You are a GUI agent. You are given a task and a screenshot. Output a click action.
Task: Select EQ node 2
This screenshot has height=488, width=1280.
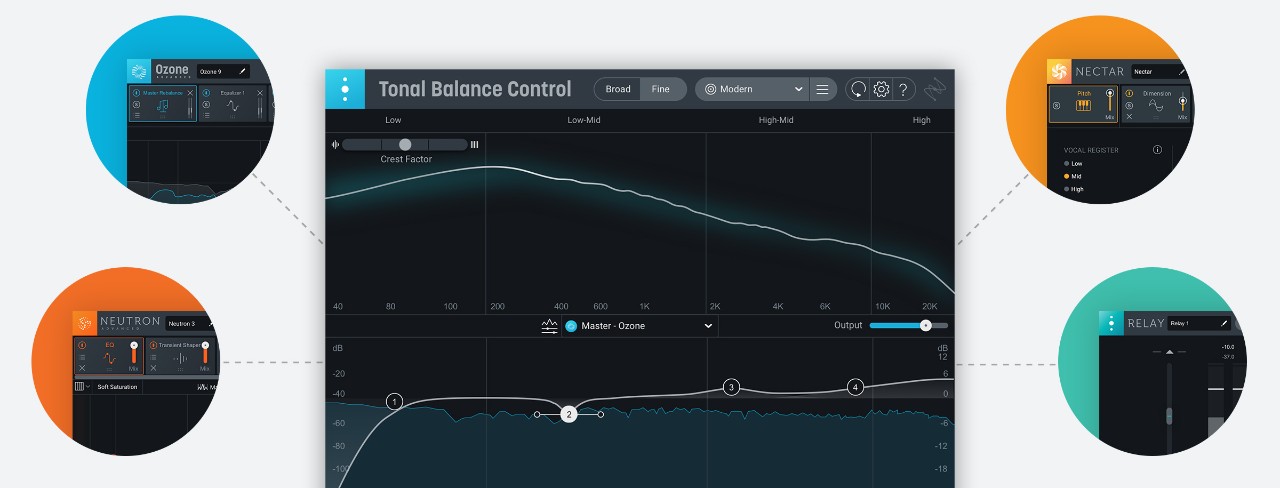point(568,414)
